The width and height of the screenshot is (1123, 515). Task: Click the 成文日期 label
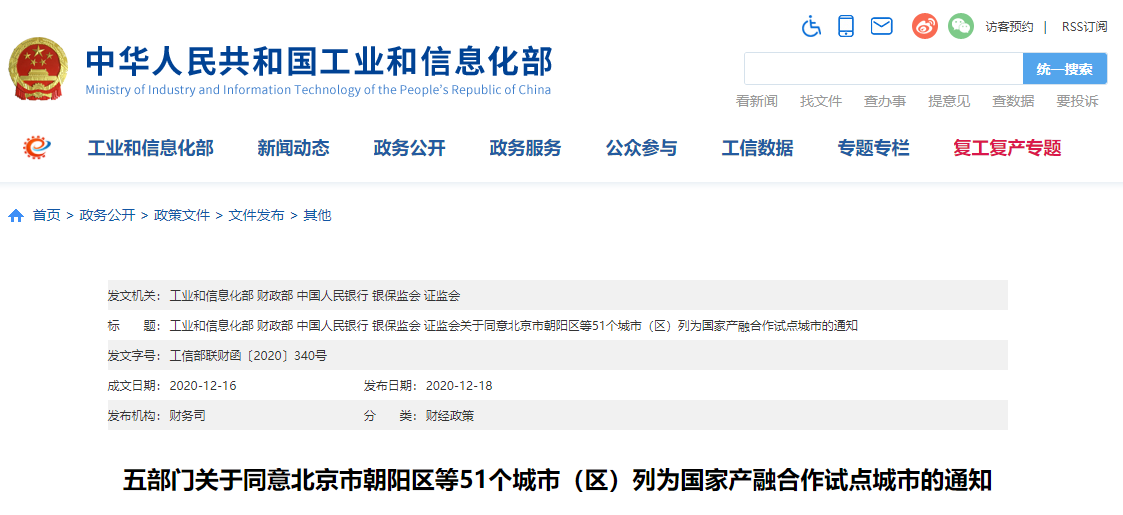pos(135,385)
